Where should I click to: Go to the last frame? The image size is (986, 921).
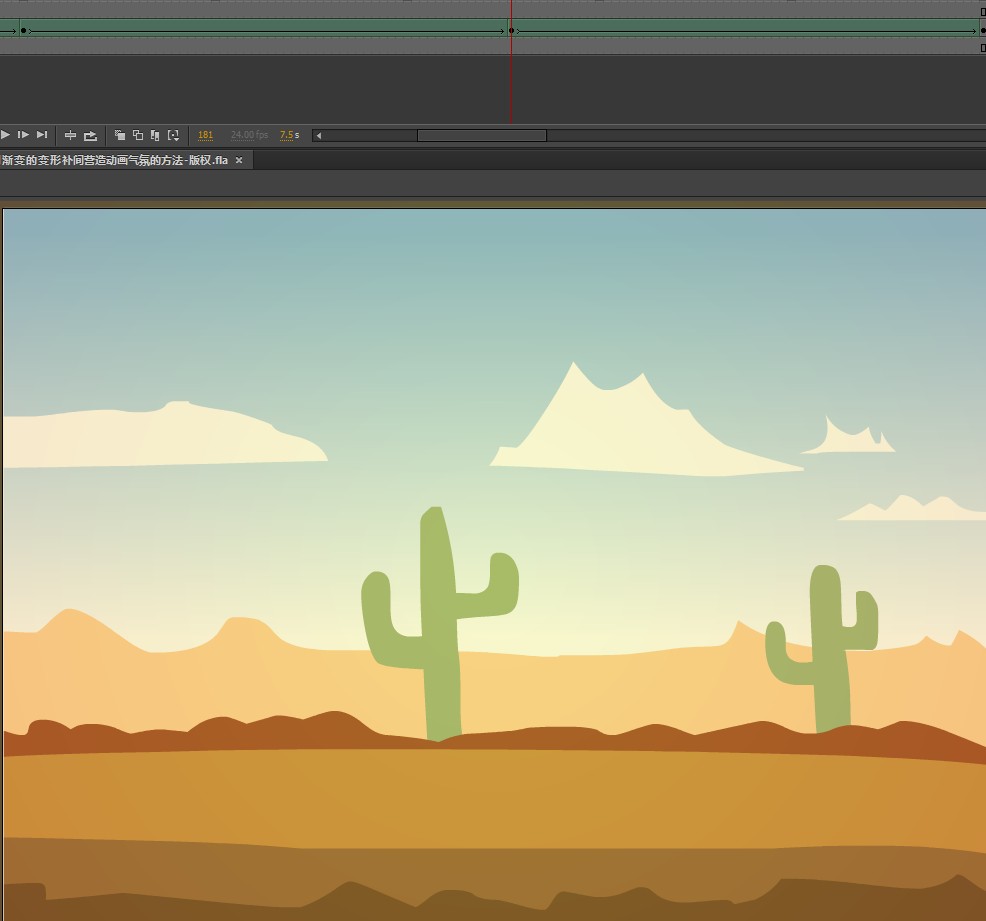click(x=42, y=135)
